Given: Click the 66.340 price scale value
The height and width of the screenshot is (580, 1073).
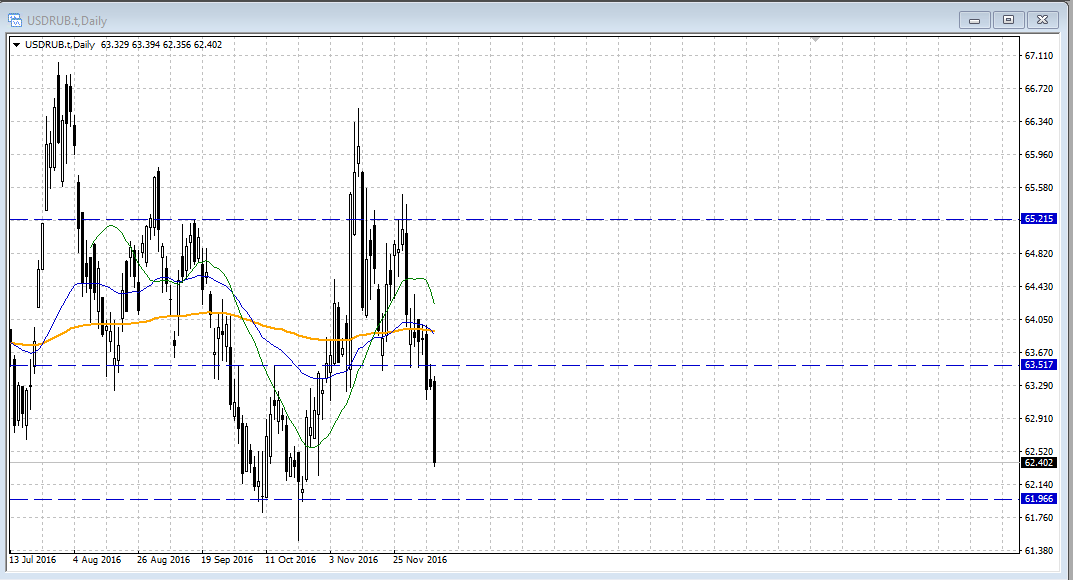Looking at the screenshot, I should coord(1039,122).
